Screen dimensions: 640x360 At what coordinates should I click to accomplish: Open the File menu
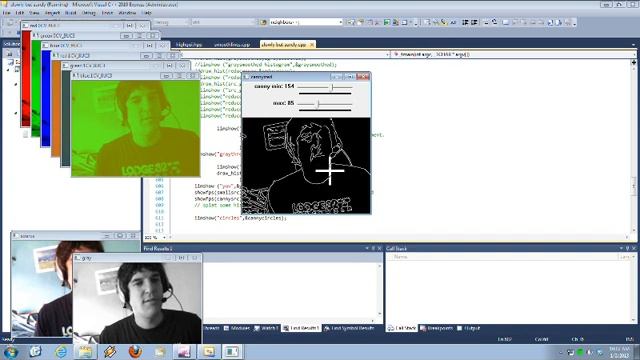[x=7, y=13]
